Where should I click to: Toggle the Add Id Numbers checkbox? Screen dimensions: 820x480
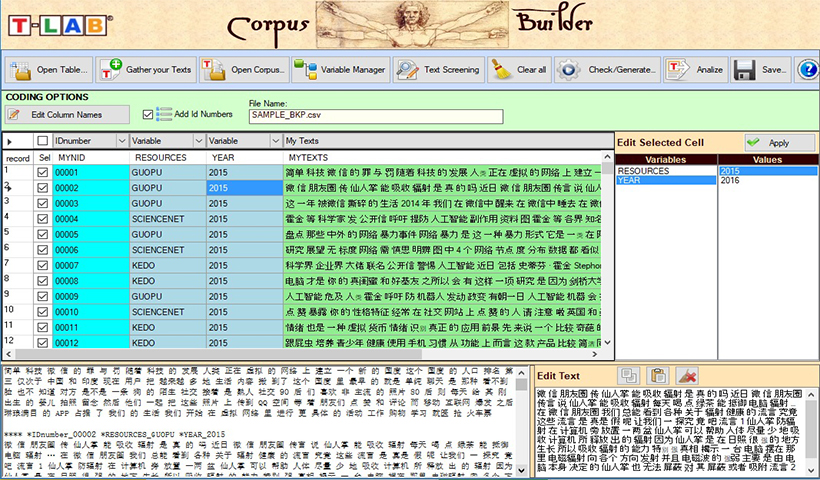[x=148, y=114]
